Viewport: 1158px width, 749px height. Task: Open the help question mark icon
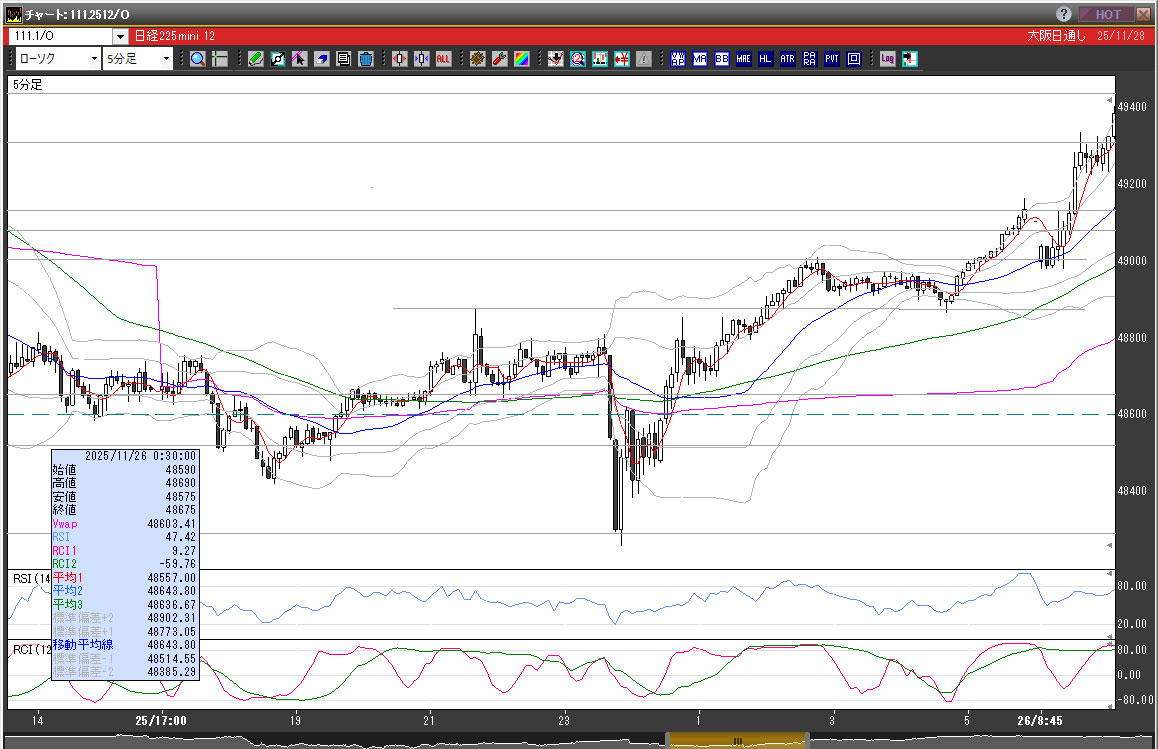[1063, 15]
